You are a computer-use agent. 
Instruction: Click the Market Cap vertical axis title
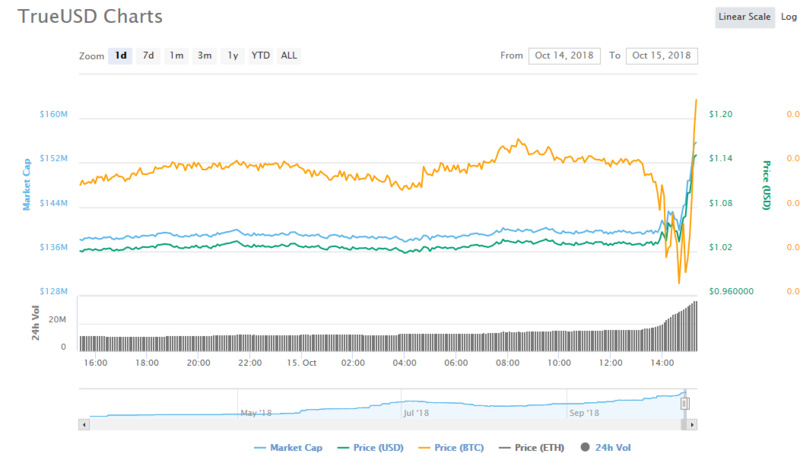coord(27,184)
